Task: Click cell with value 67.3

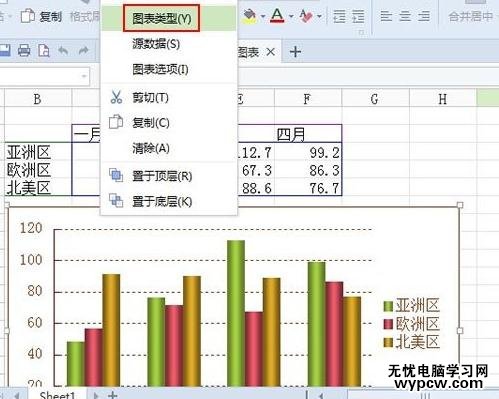Action: (x=256, y=170)
